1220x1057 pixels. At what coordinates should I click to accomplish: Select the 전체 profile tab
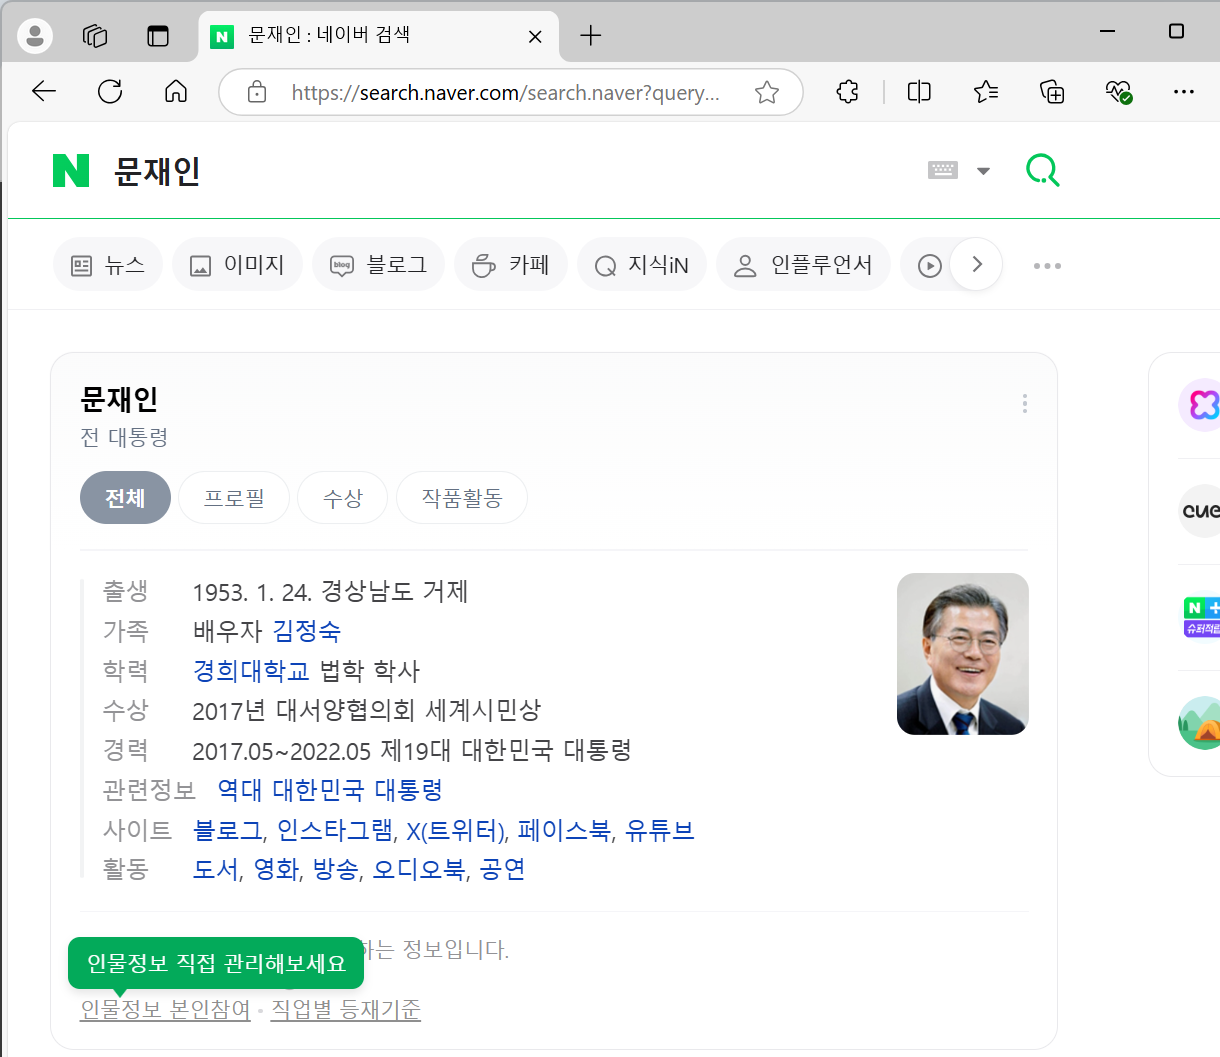tap(125, 498)
